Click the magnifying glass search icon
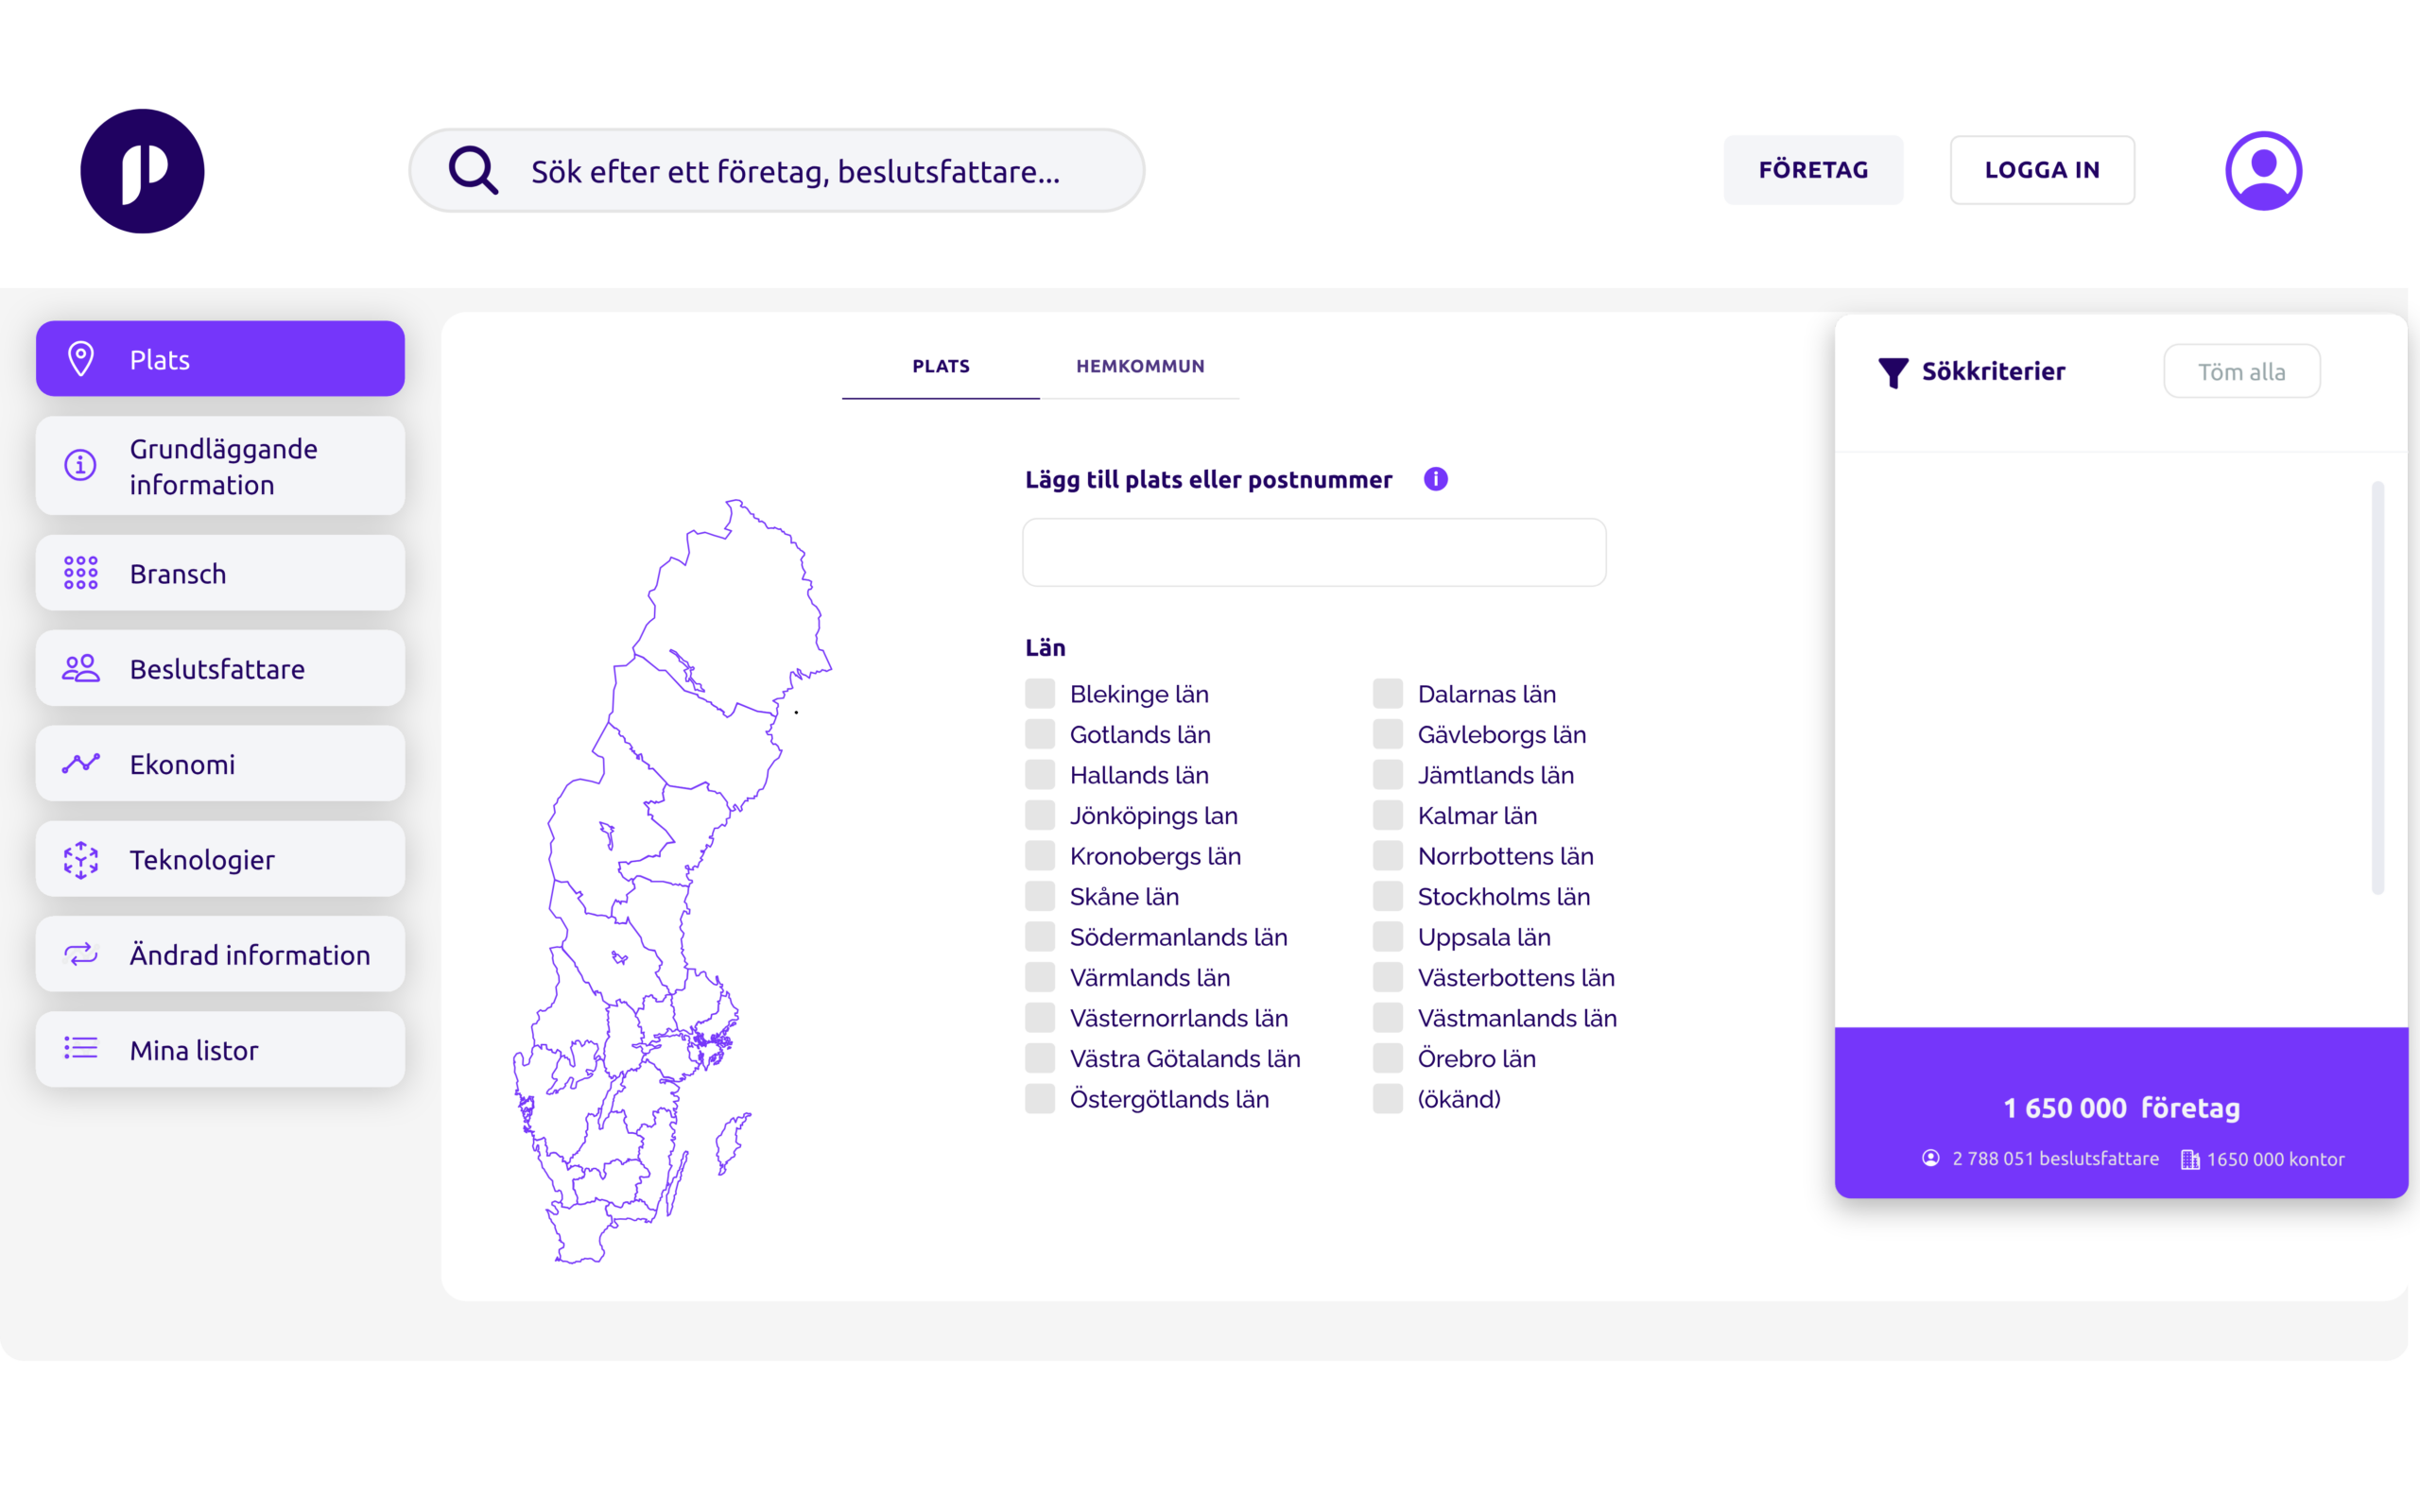Viewport: 2420px width, 1512px height. [x=472, y=170]
